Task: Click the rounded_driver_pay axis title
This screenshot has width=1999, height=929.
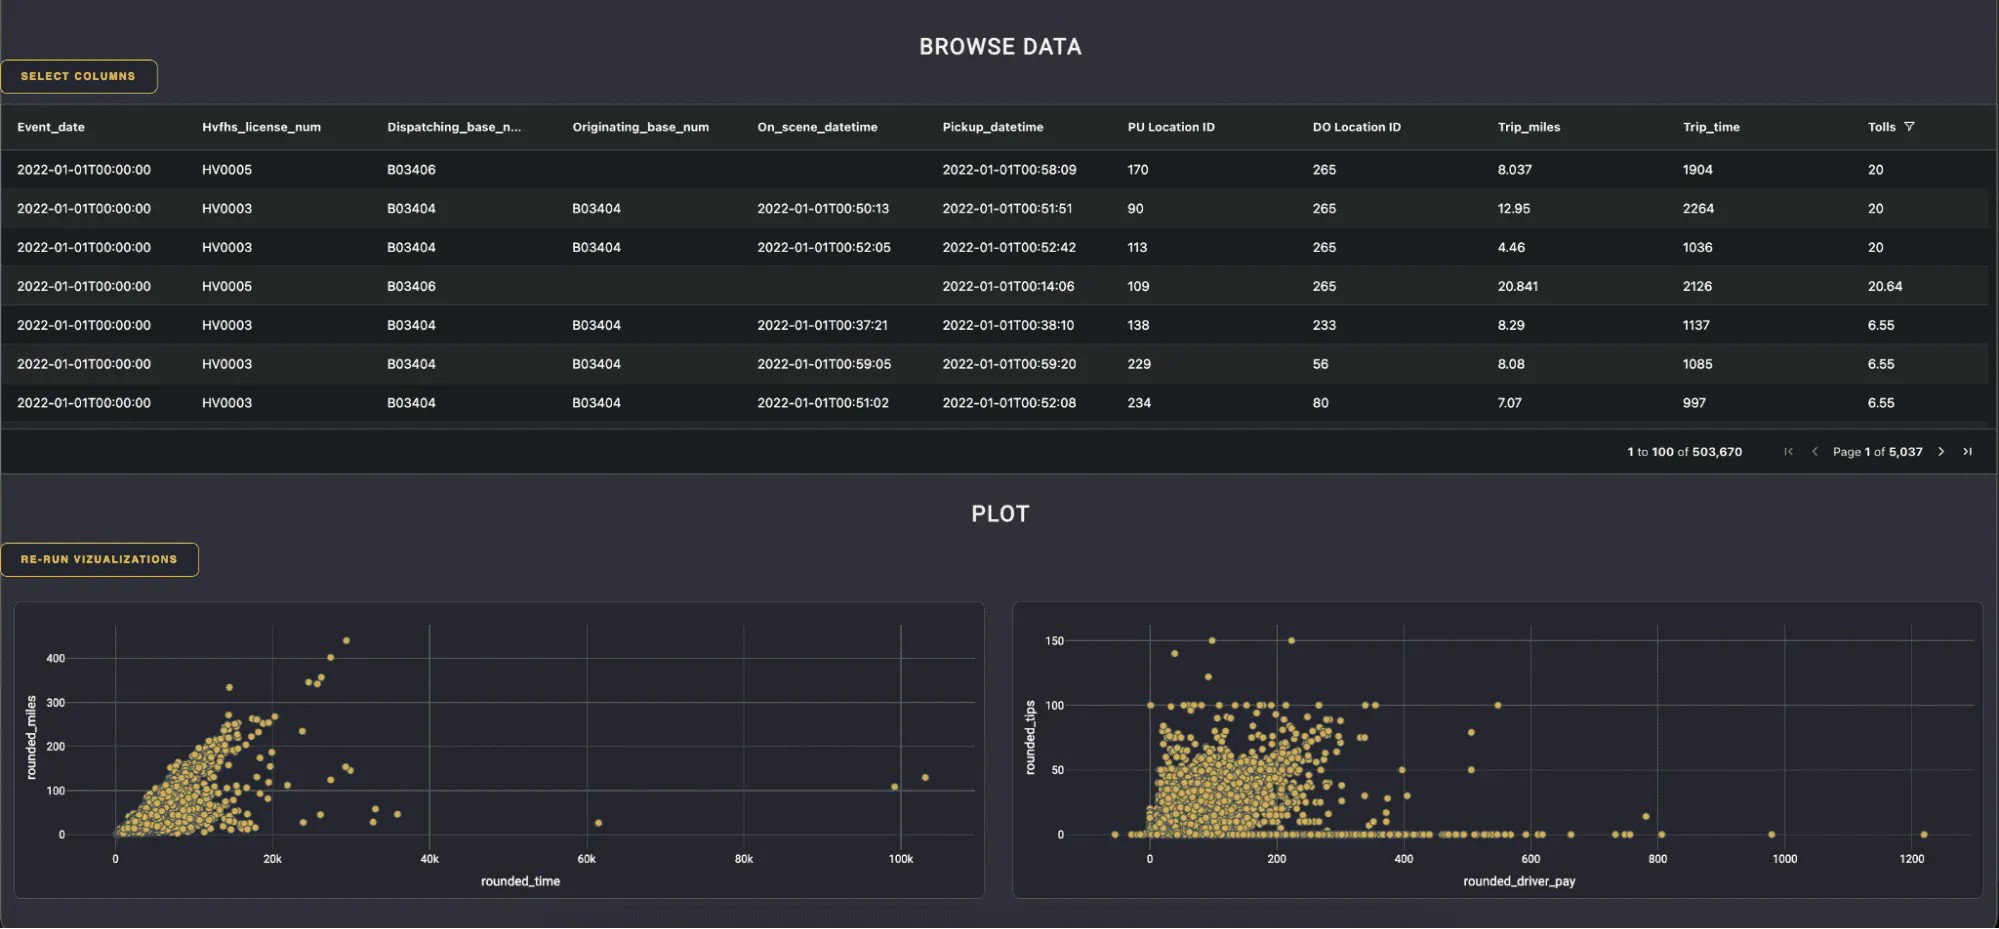Action: (x=1519, y=882)
